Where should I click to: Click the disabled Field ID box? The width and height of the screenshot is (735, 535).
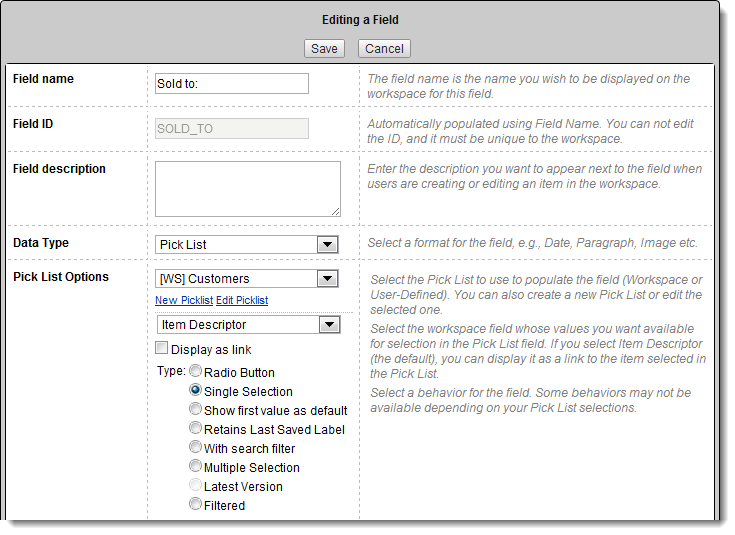(x=232, y=128)
